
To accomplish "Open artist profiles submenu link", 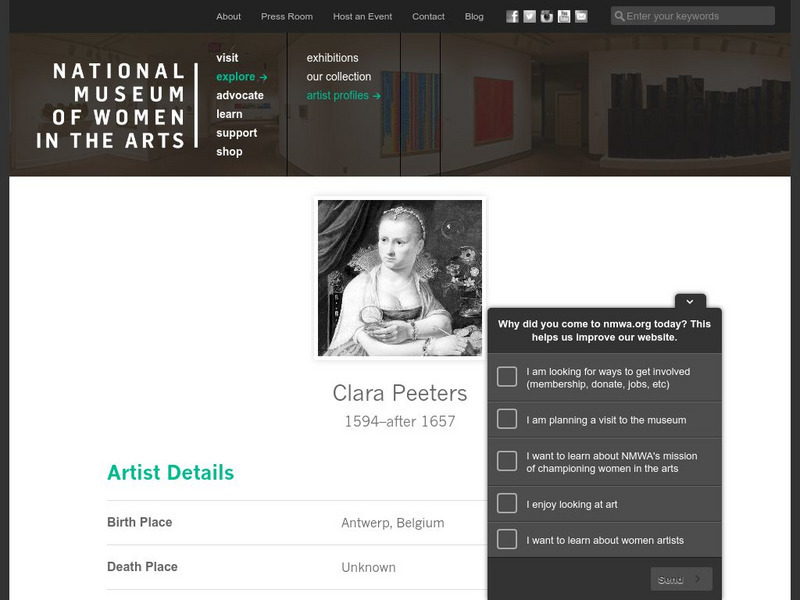I will point(343,95).
